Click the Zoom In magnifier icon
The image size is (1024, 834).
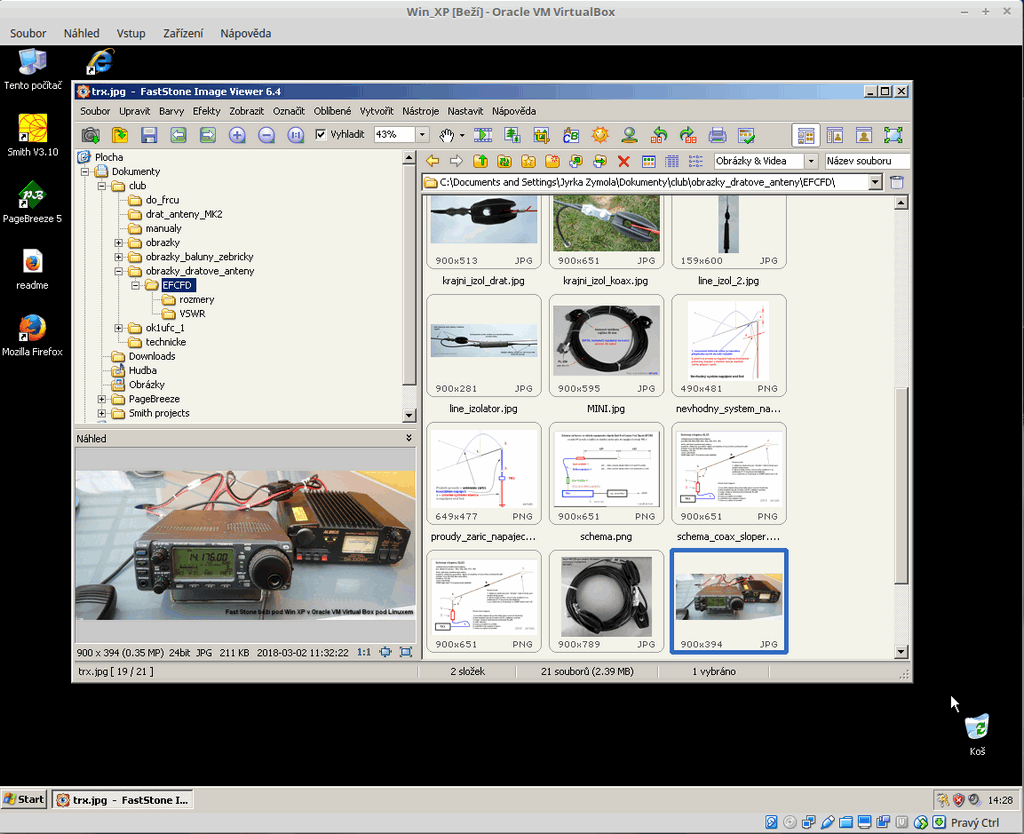pyautogui.click(x=237, y=135)
